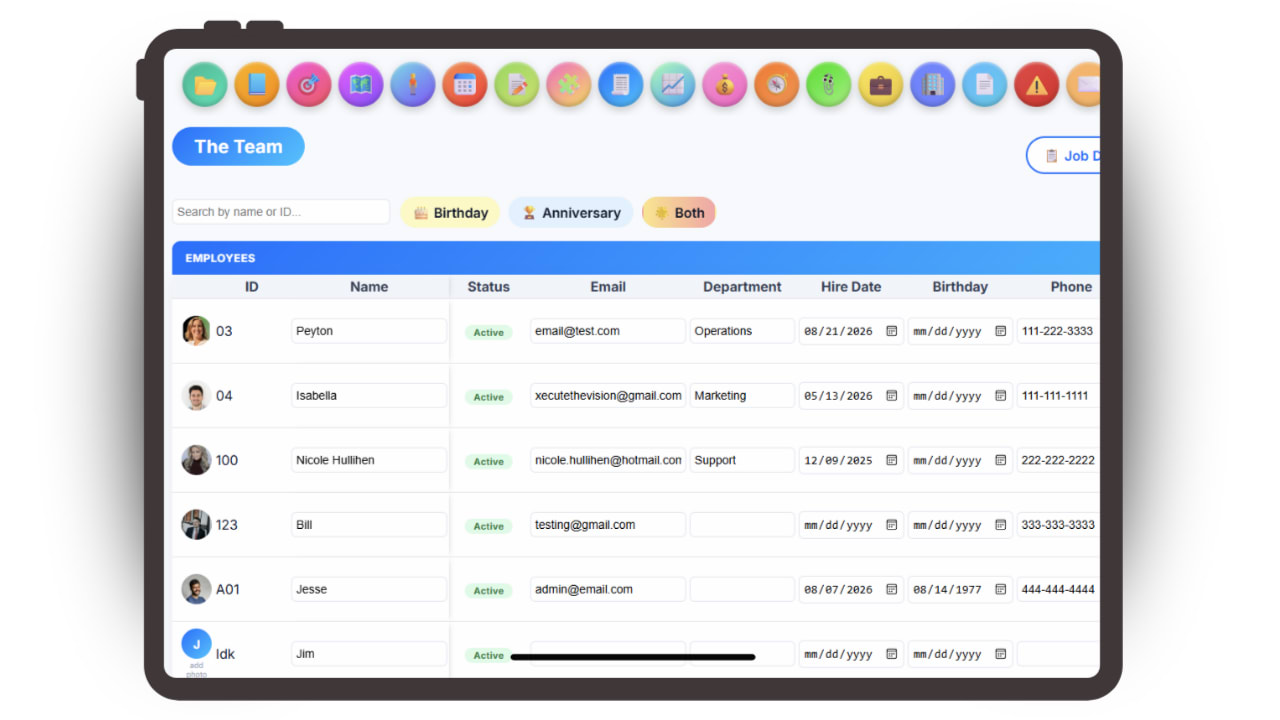Click Peyton's profile photo
This screenshot has width=1280, height=720.
tap(196, 331)
